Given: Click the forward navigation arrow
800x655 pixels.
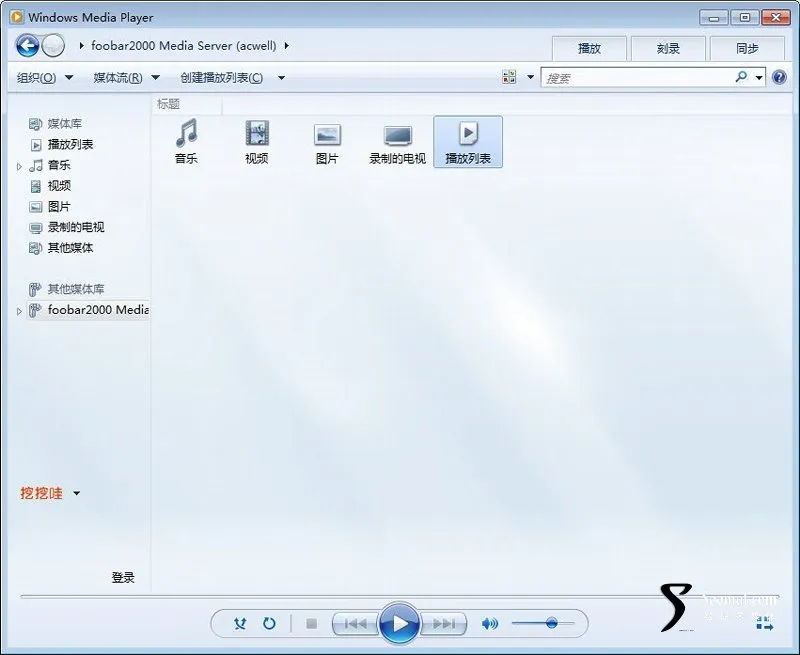Looking at the screenshot, I should (x=53, y=46).
